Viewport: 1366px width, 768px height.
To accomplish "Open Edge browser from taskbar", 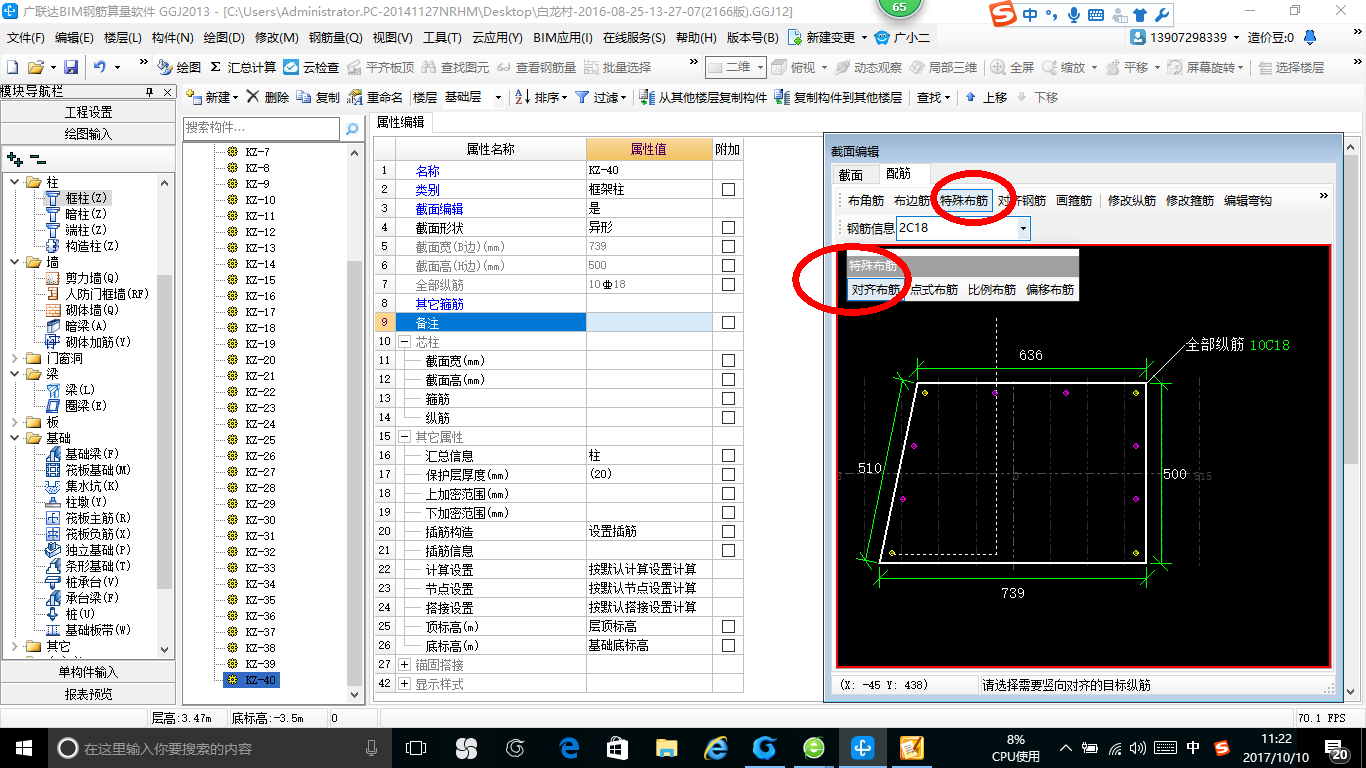I will 570,747.
